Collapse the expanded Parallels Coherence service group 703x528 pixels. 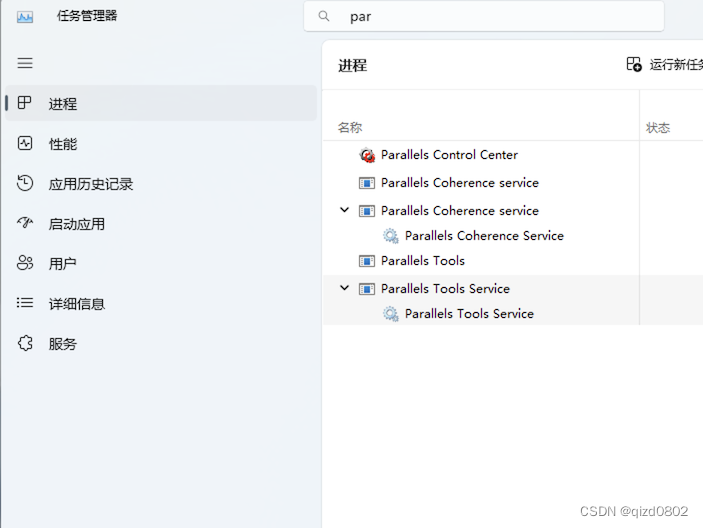pyautogui.click(x=344, y=210)
